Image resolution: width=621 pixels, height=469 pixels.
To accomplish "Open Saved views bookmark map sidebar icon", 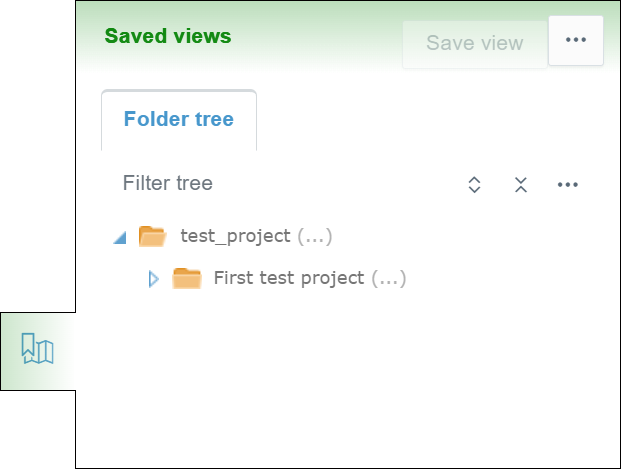I will 37,350.
